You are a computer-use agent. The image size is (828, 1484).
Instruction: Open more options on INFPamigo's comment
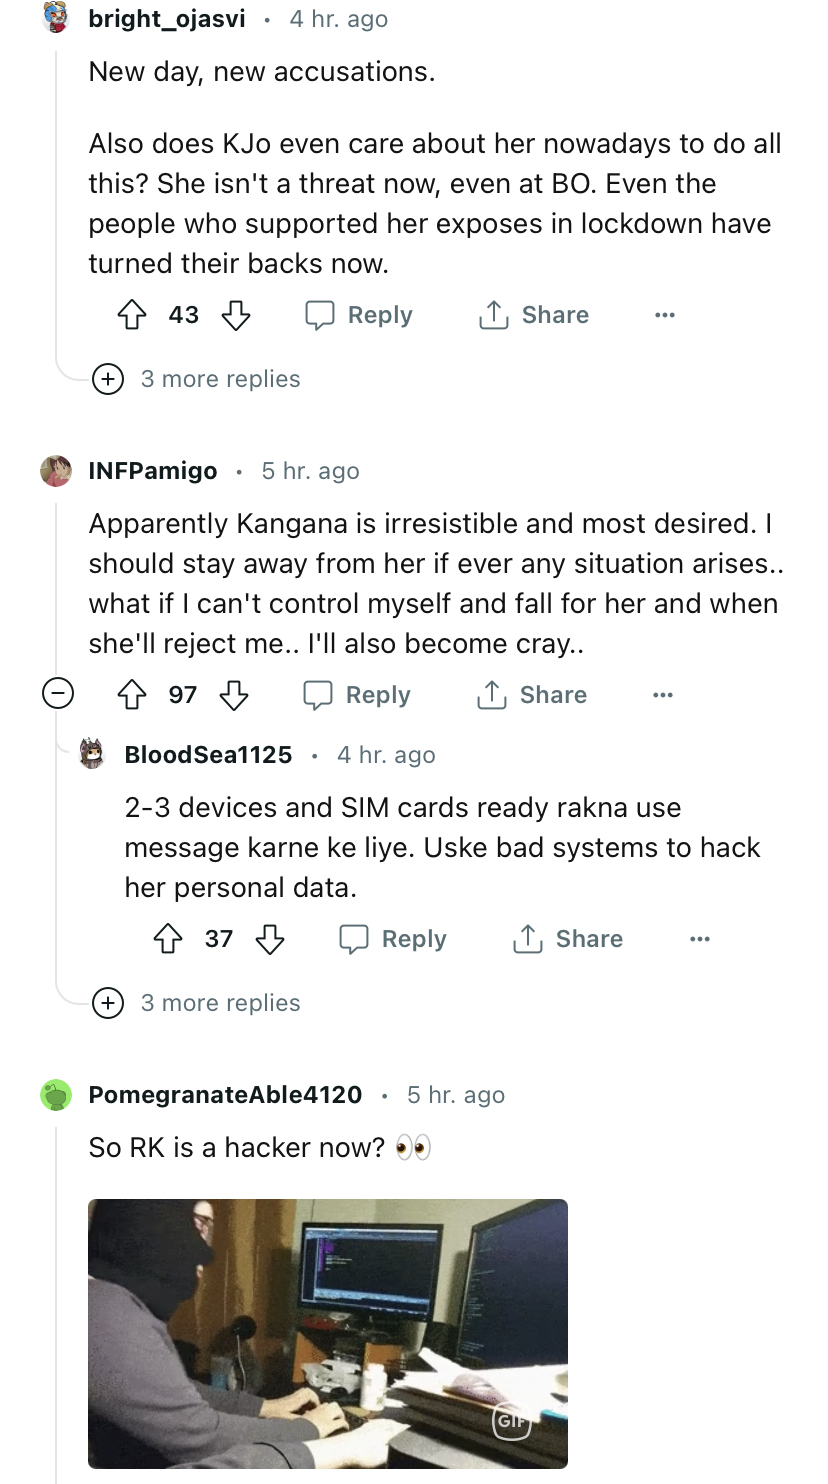click(663, 695)
